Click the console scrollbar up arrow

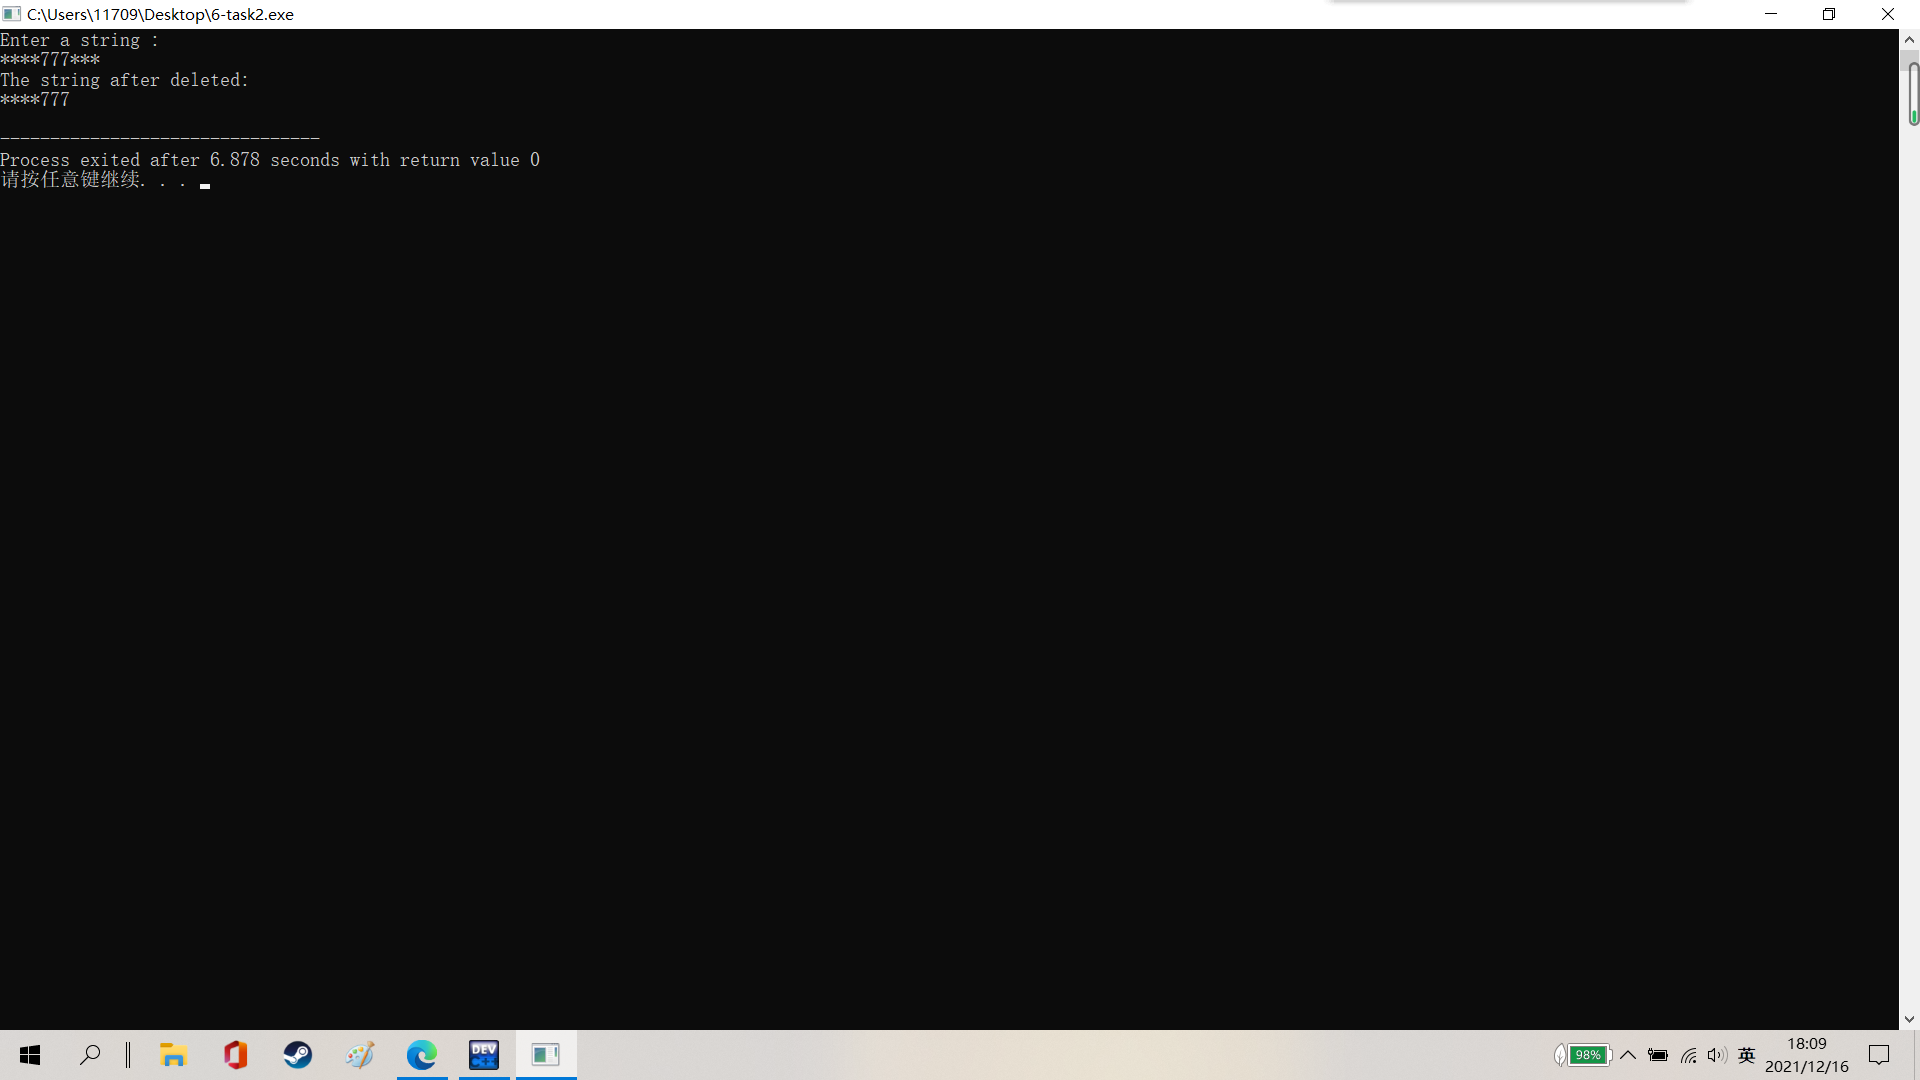1909,40
